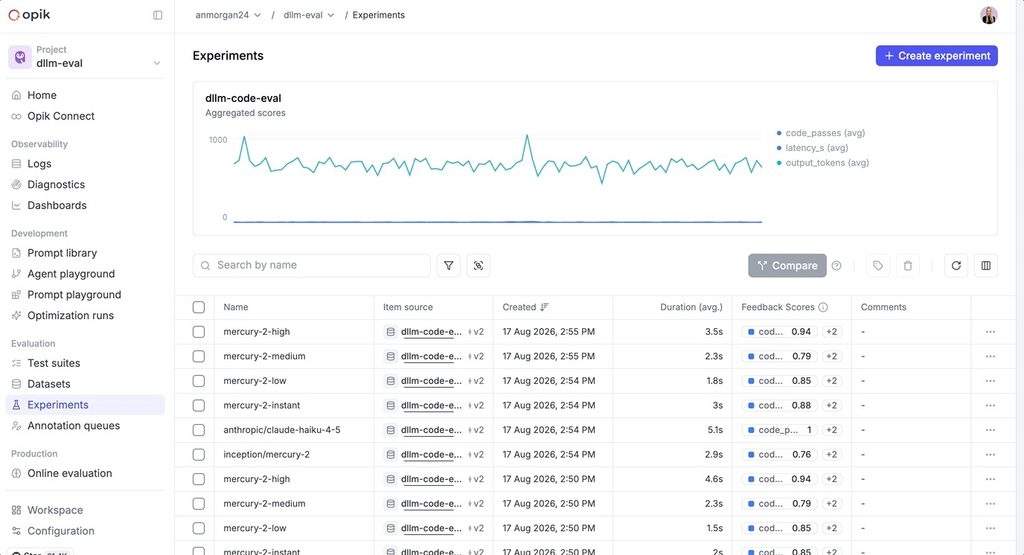Open the filter funnel icon

[x=449, y=266]
